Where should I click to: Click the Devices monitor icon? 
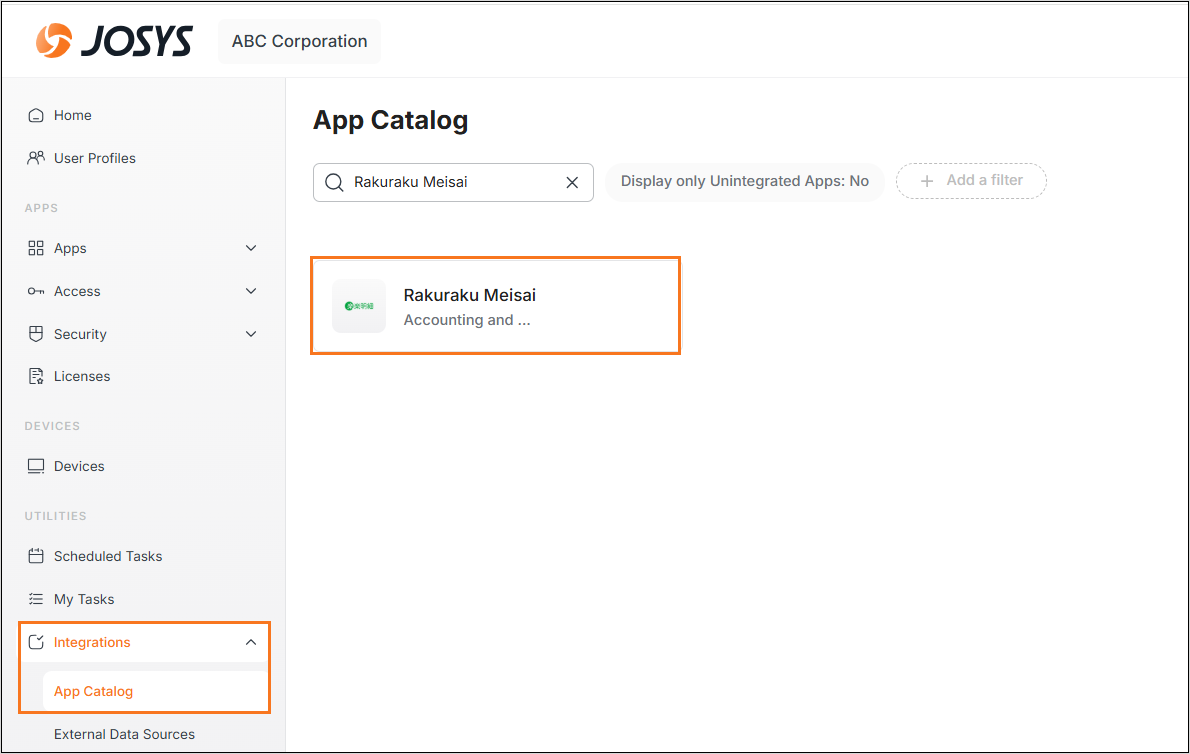(36, 466)
